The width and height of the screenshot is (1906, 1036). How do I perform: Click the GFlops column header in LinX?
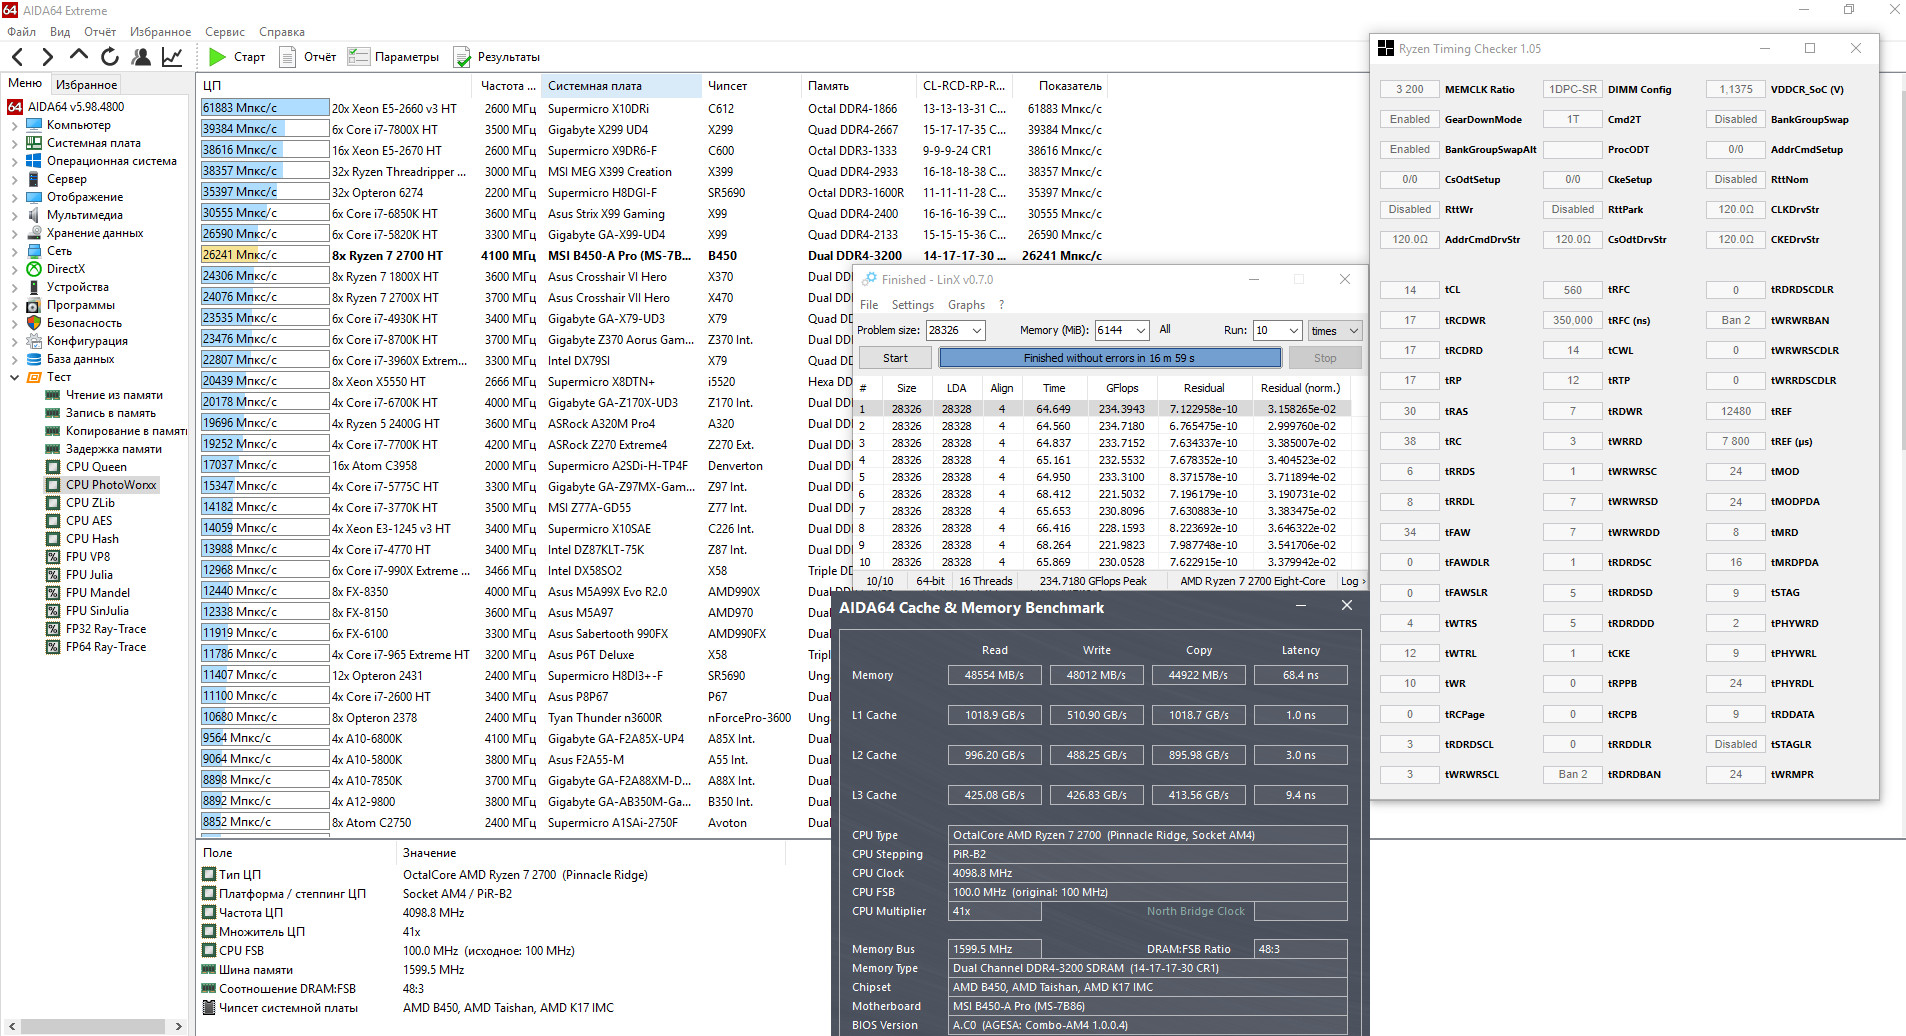click(x=1122, y=388)
